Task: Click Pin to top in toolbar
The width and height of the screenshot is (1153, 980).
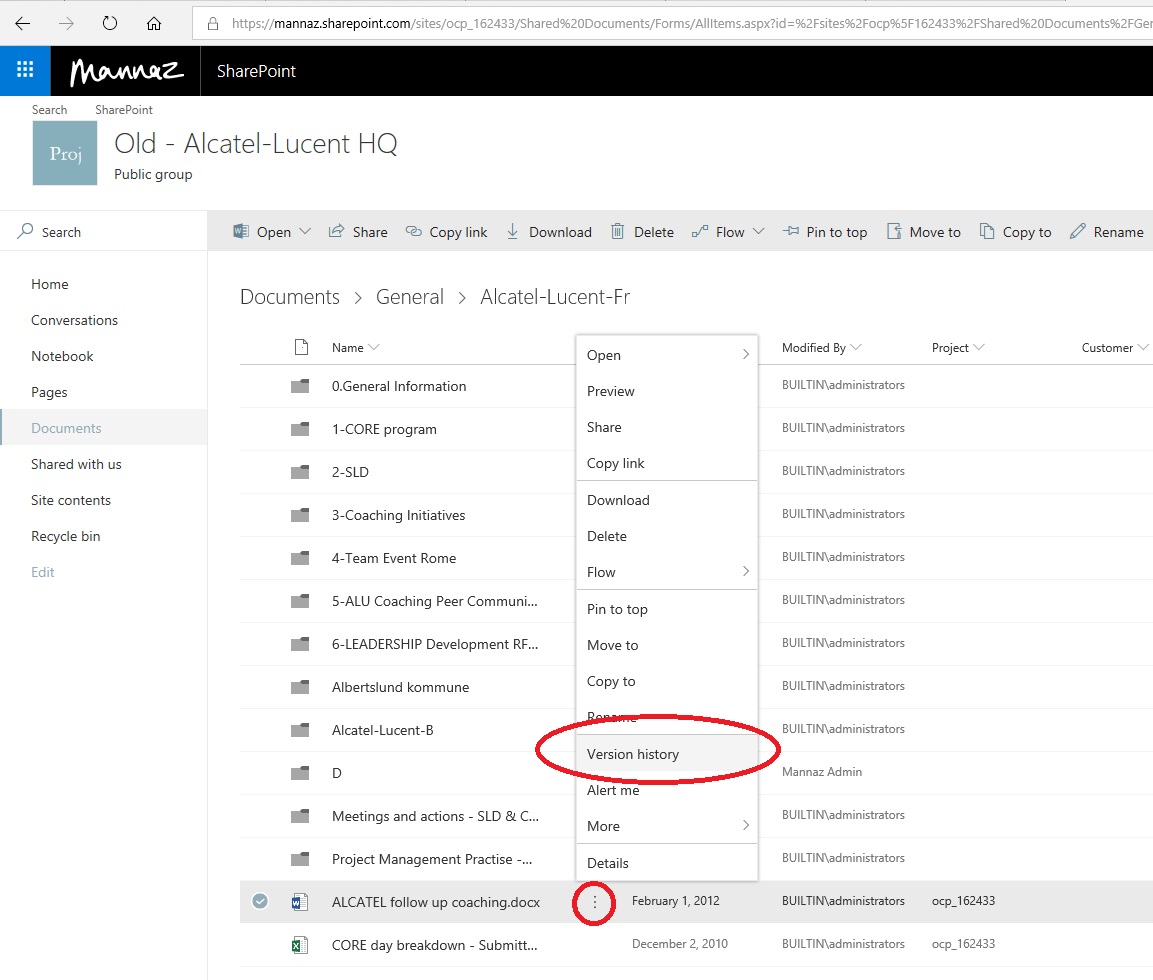Action: tap(824, 232)
